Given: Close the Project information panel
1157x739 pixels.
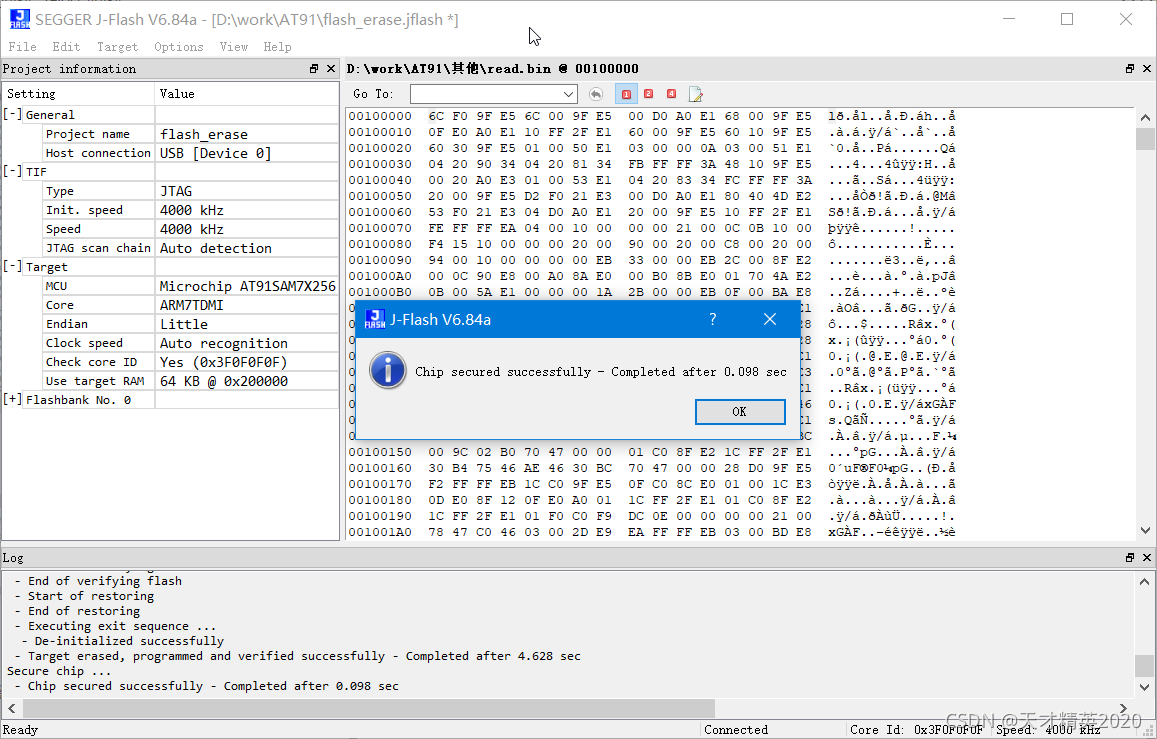Looking at the screenshot, I should (331, 69).
